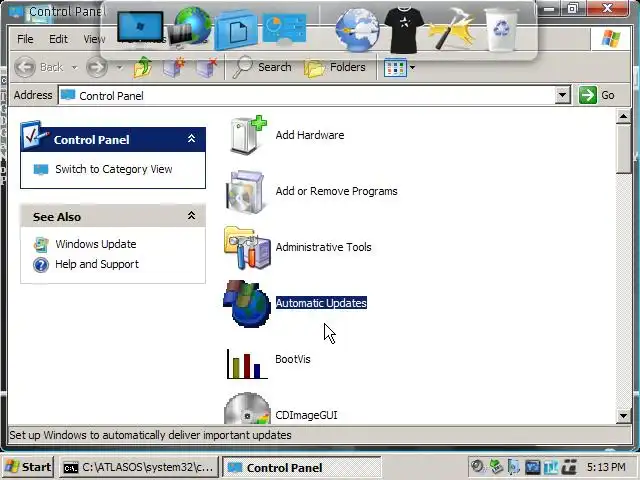Collapse the Control Panel side pane

point(191,139)
